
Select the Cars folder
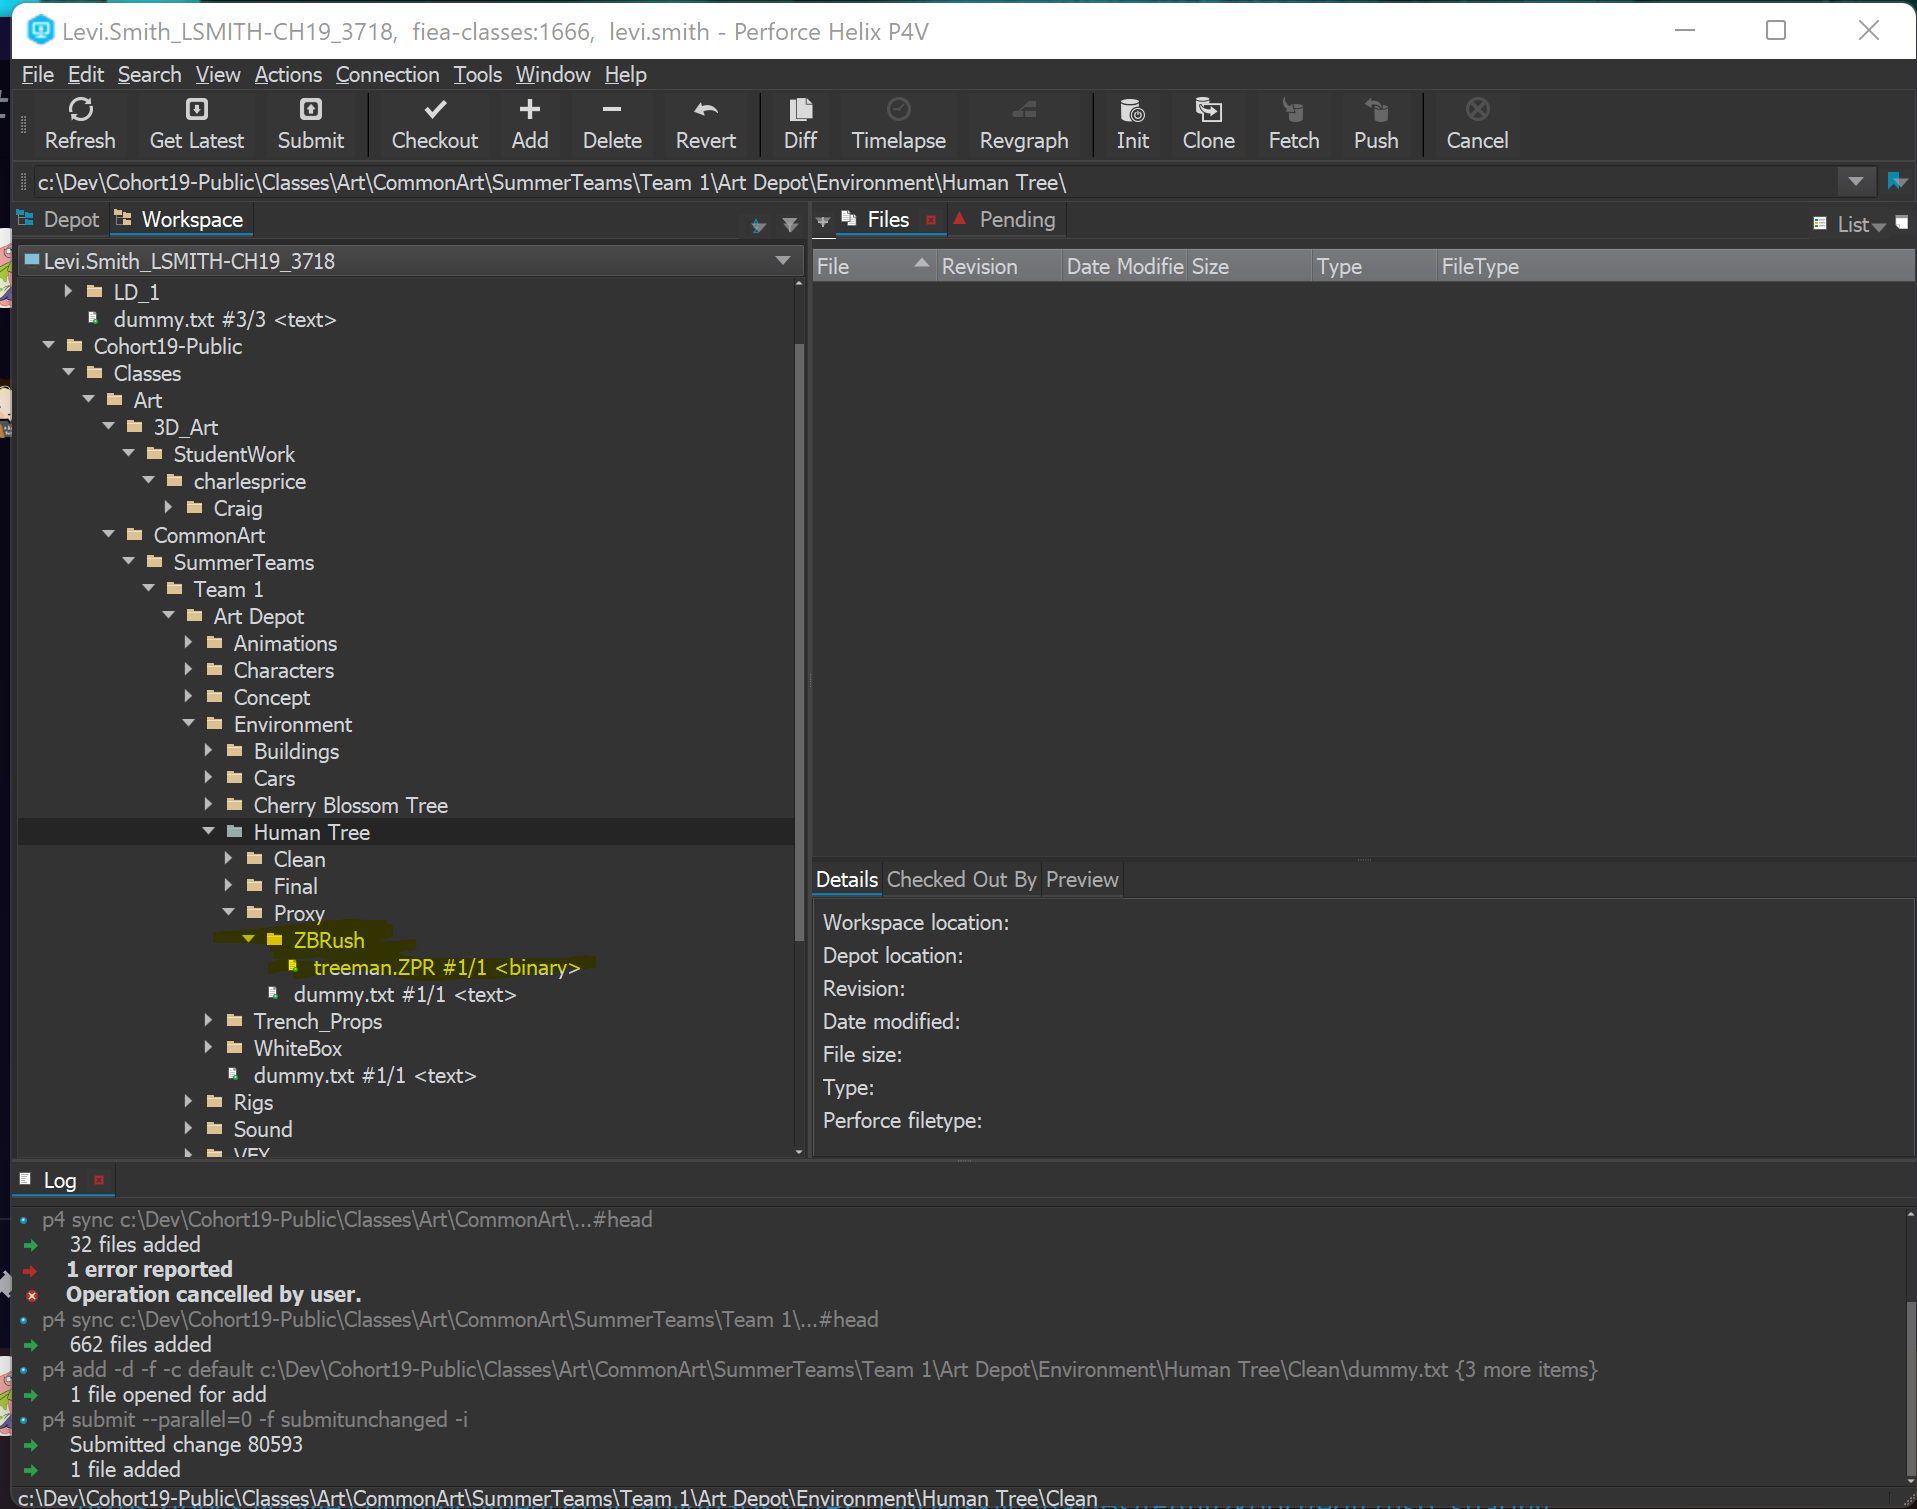[274, 778]
